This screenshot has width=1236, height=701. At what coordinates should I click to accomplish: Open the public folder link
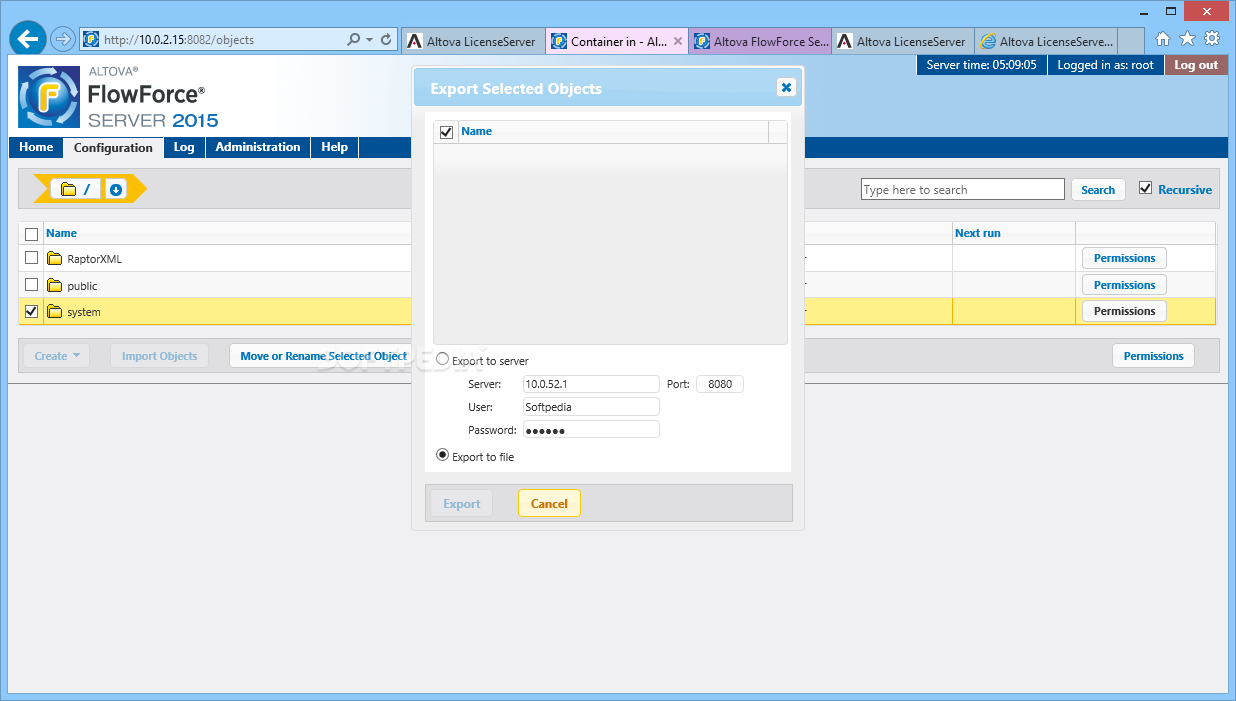(82, 287)
